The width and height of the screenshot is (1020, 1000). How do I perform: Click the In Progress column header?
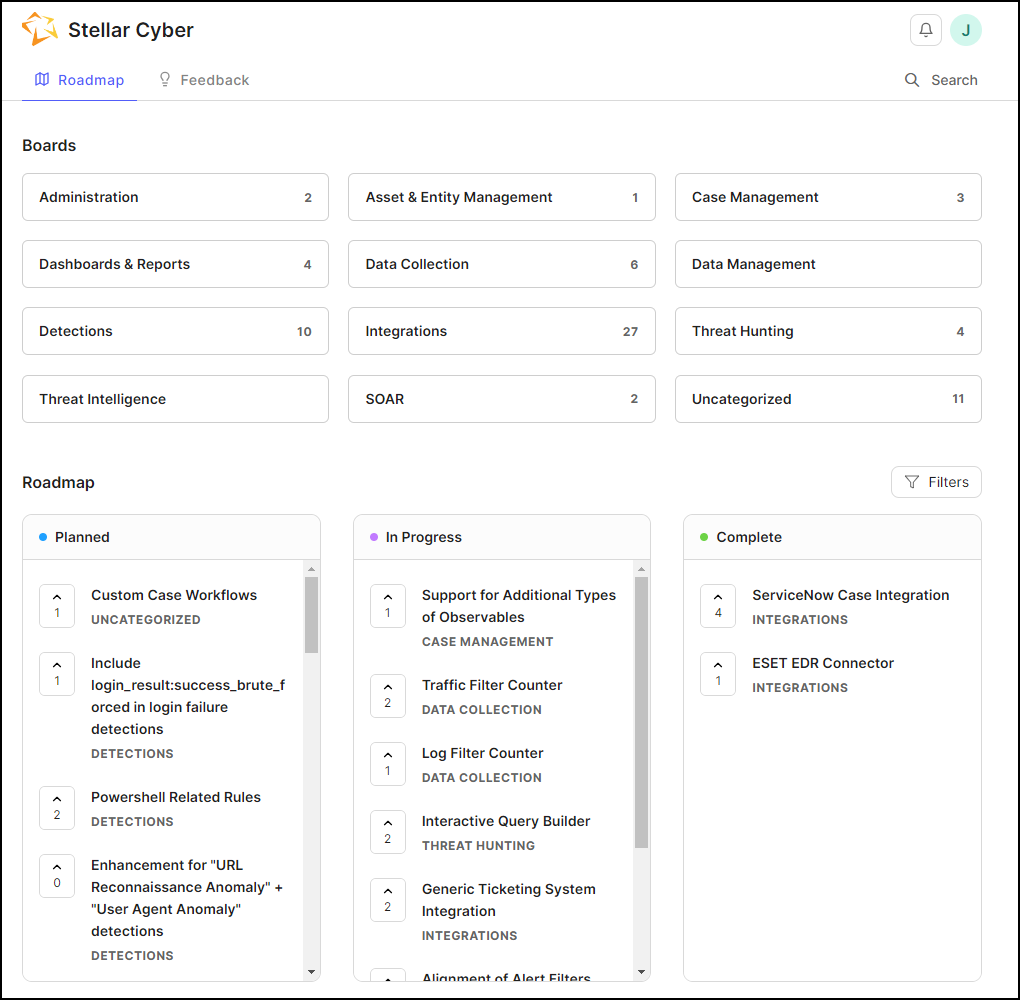coord(502,537)
